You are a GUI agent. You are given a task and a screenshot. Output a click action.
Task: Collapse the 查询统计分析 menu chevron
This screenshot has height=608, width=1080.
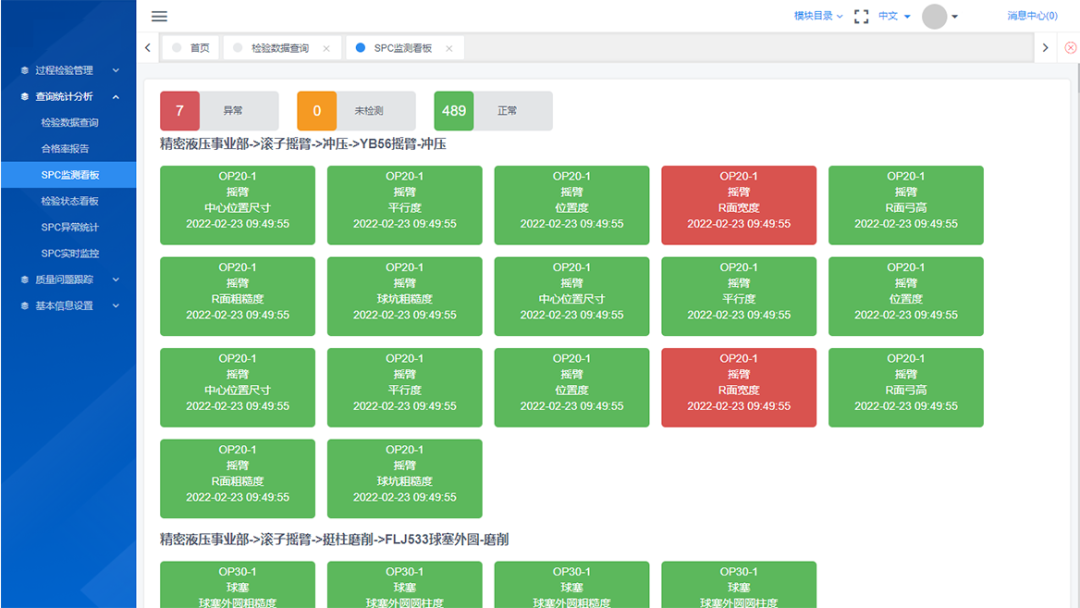coord(116,96)
